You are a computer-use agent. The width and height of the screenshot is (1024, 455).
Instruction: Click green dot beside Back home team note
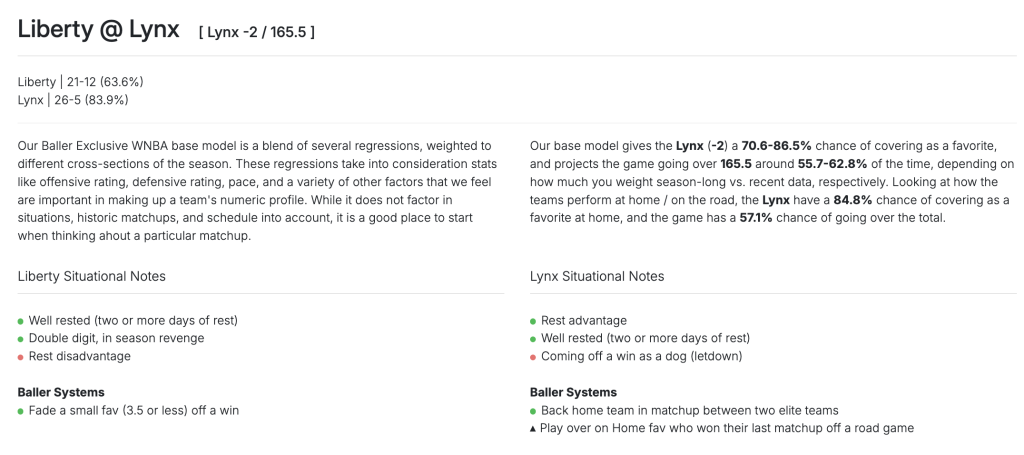(x=533, y=411)
